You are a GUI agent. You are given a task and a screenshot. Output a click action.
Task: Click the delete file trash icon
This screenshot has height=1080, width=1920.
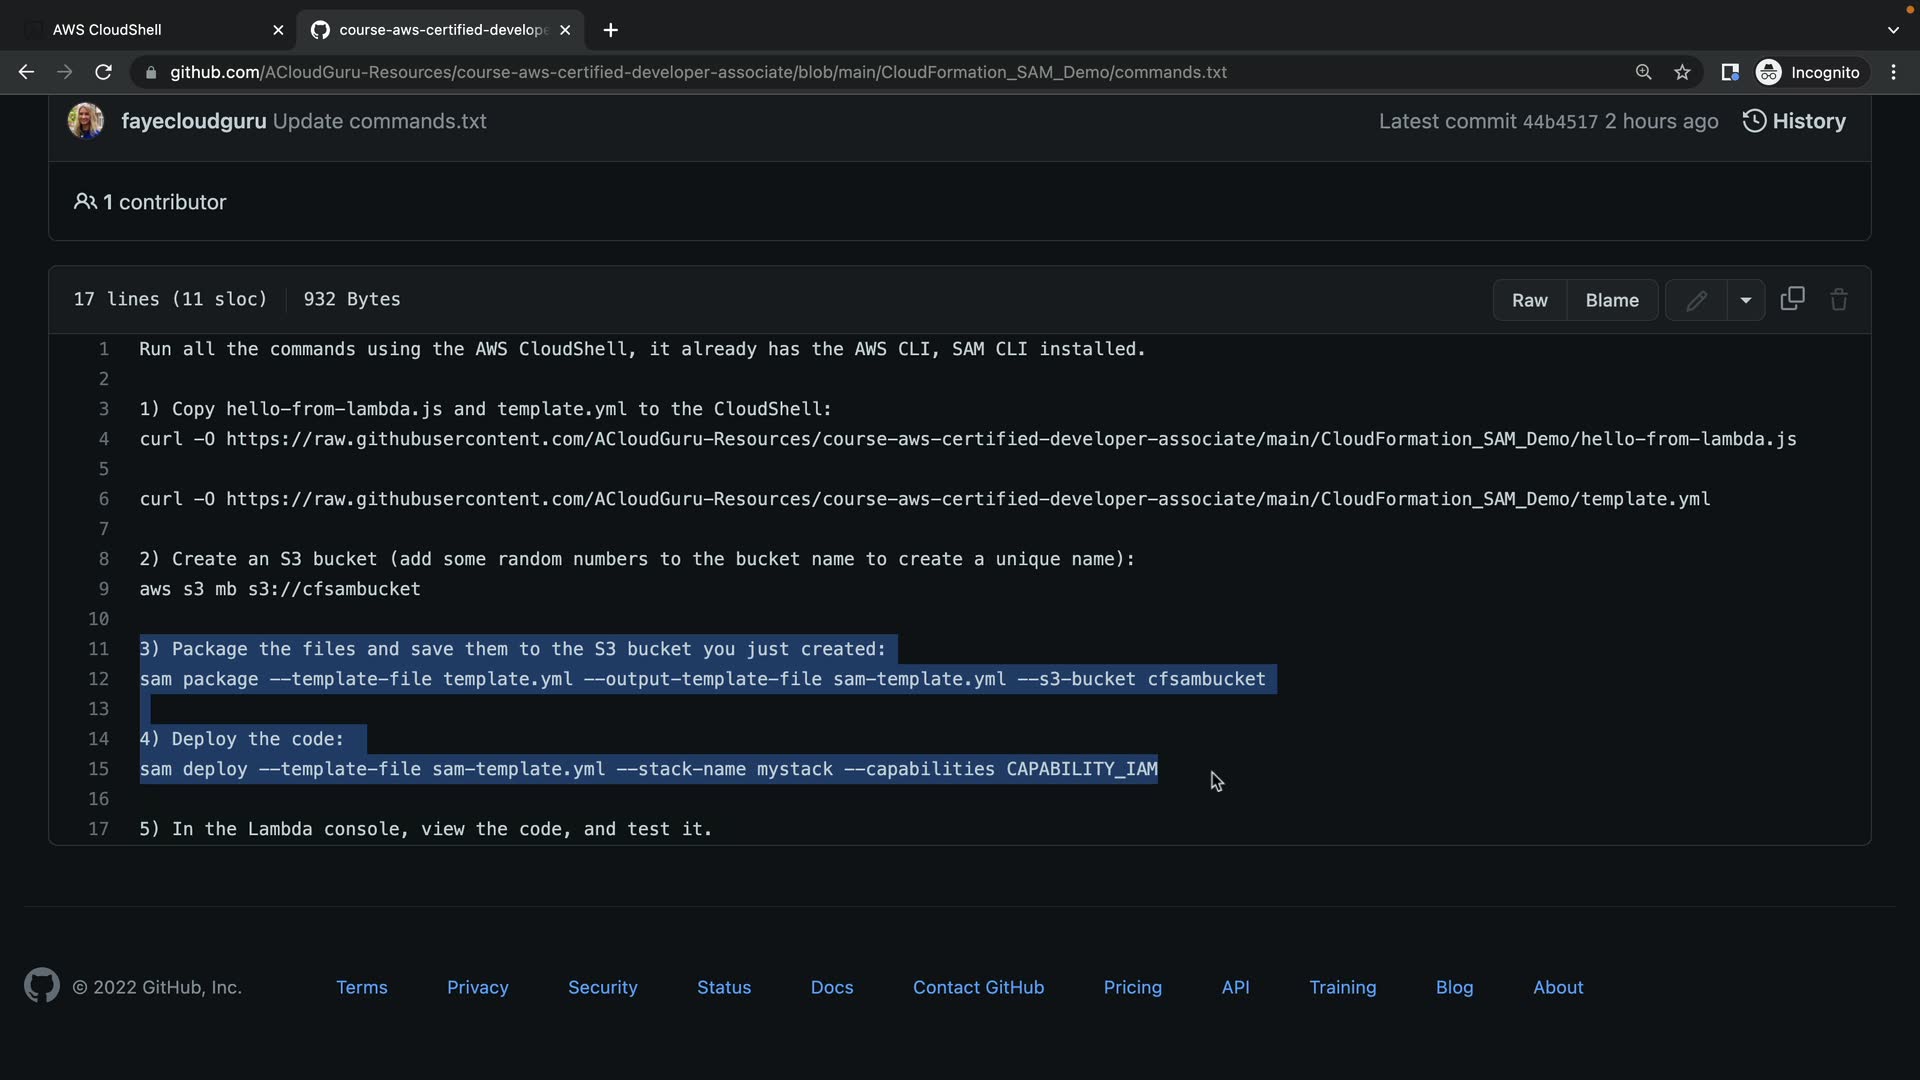pyautogui.click(x=1838, y=300)
